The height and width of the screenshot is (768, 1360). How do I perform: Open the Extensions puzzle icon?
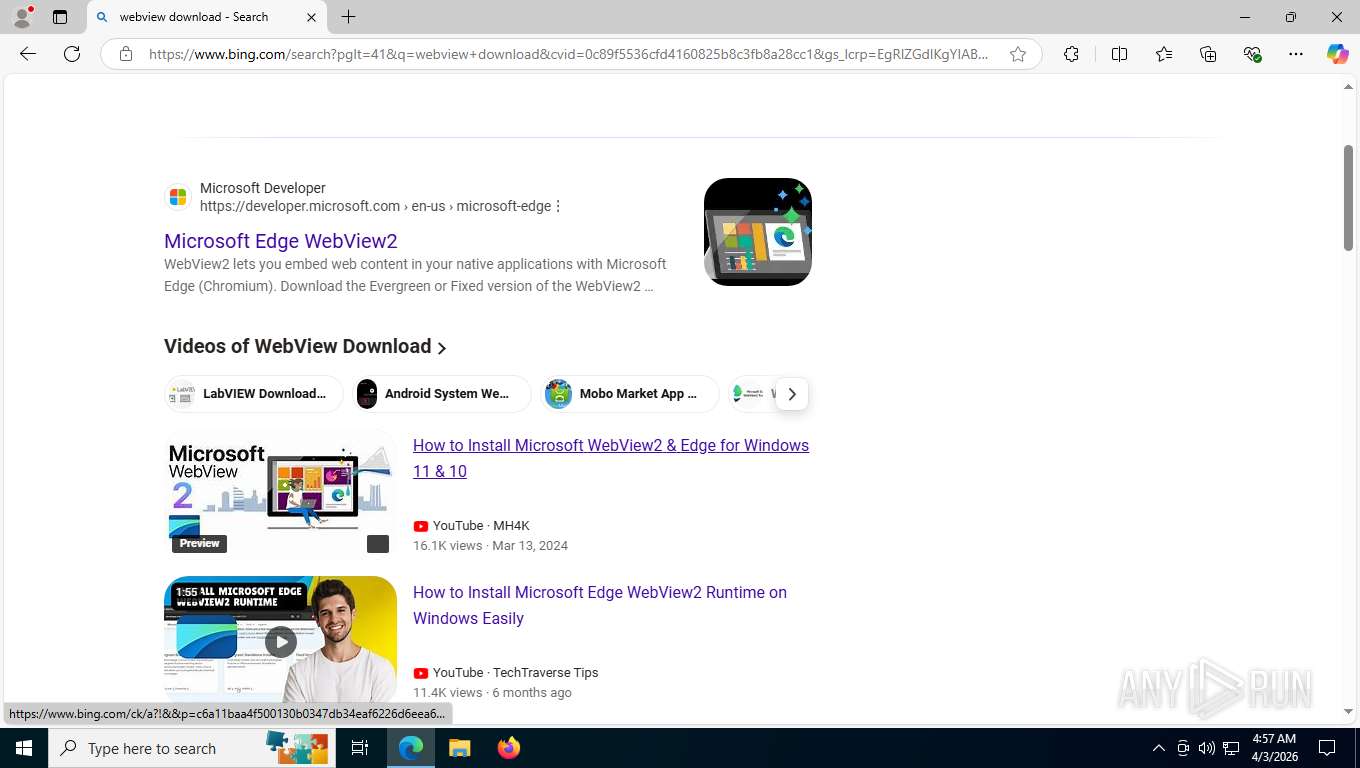point(1071,54)
